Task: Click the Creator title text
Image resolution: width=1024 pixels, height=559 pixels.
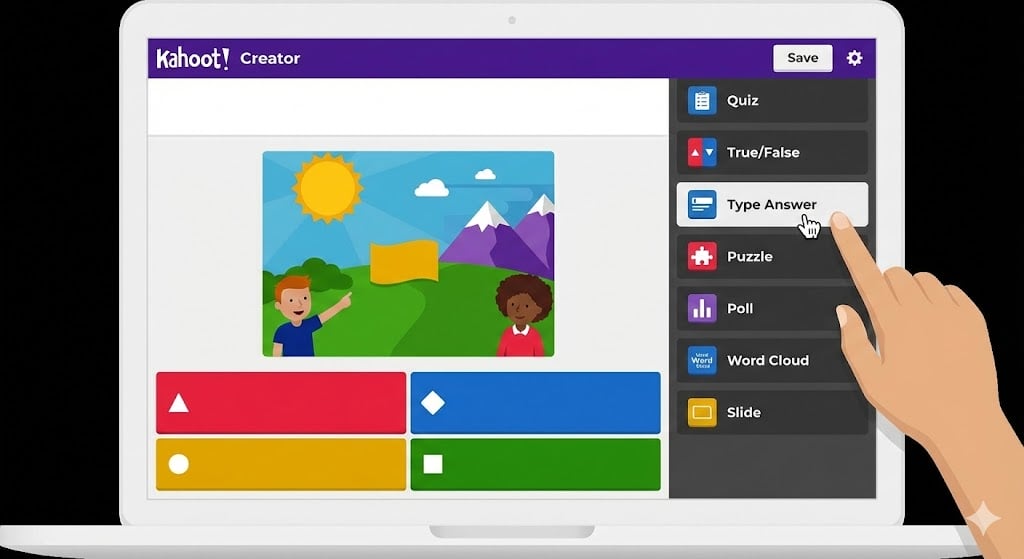Action: [x=270, y=58]
